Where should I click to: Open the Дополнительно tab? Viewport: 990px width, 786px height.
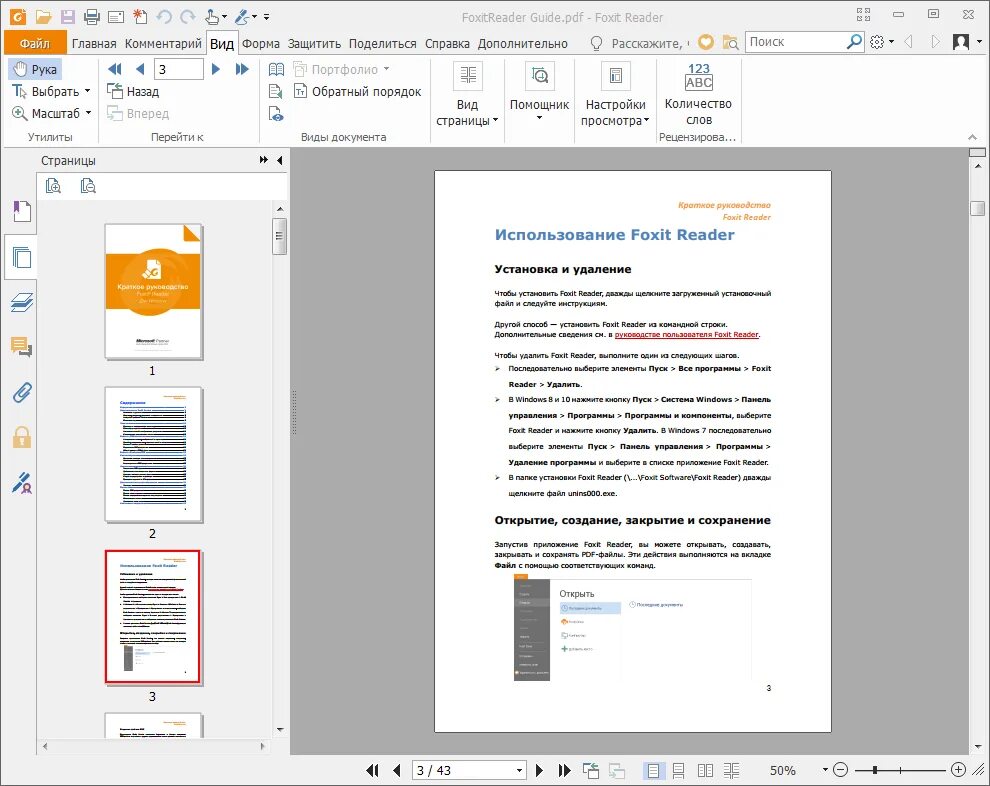tap(523, 44)
